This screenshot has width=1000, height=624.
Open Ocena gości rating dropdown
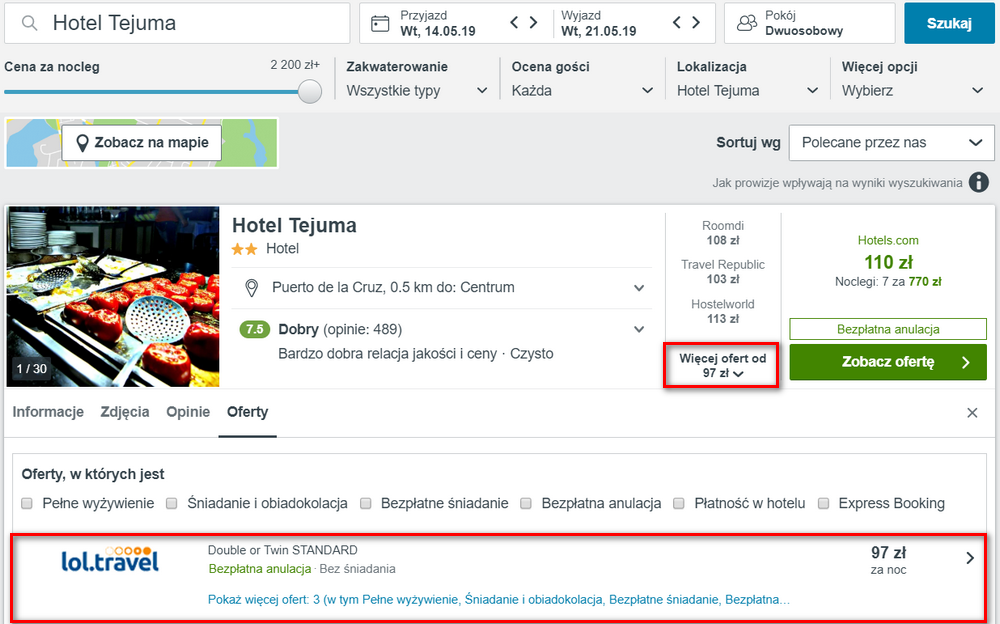pyautogui.click(x=582, y=91)
